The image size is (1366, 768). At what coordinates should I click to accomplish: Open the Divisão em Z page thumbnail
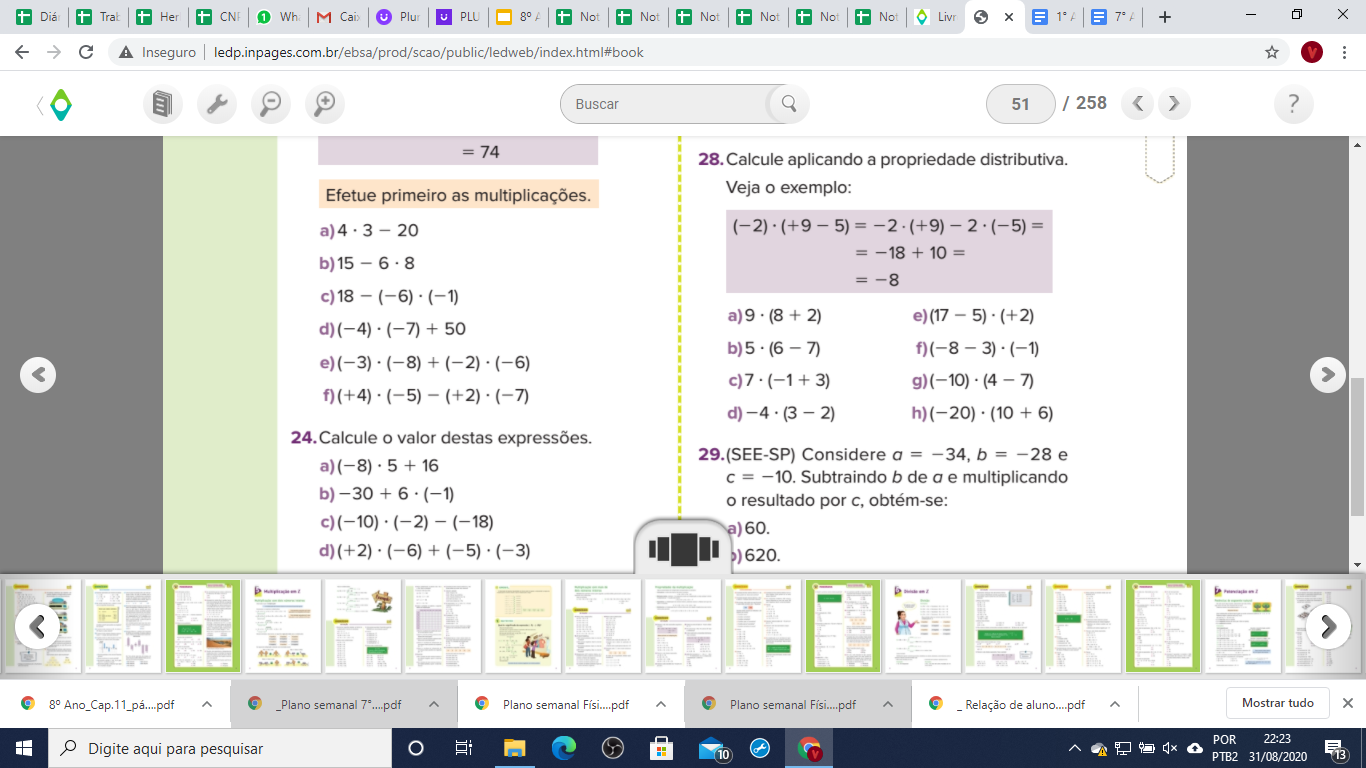pyautogui.click(x=923, y=625)
